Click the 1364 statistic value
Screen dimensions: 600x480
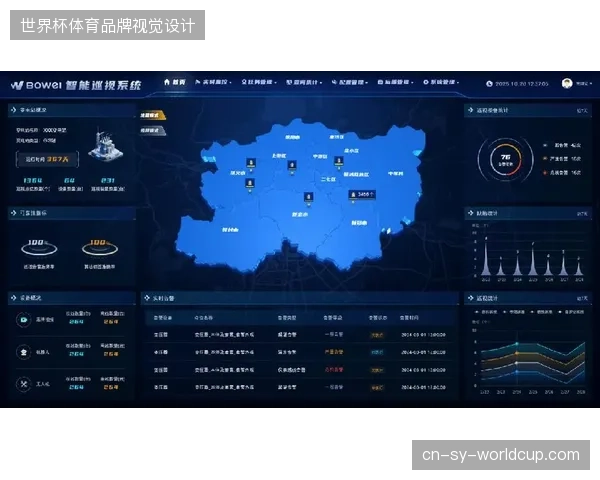(33, 180)
